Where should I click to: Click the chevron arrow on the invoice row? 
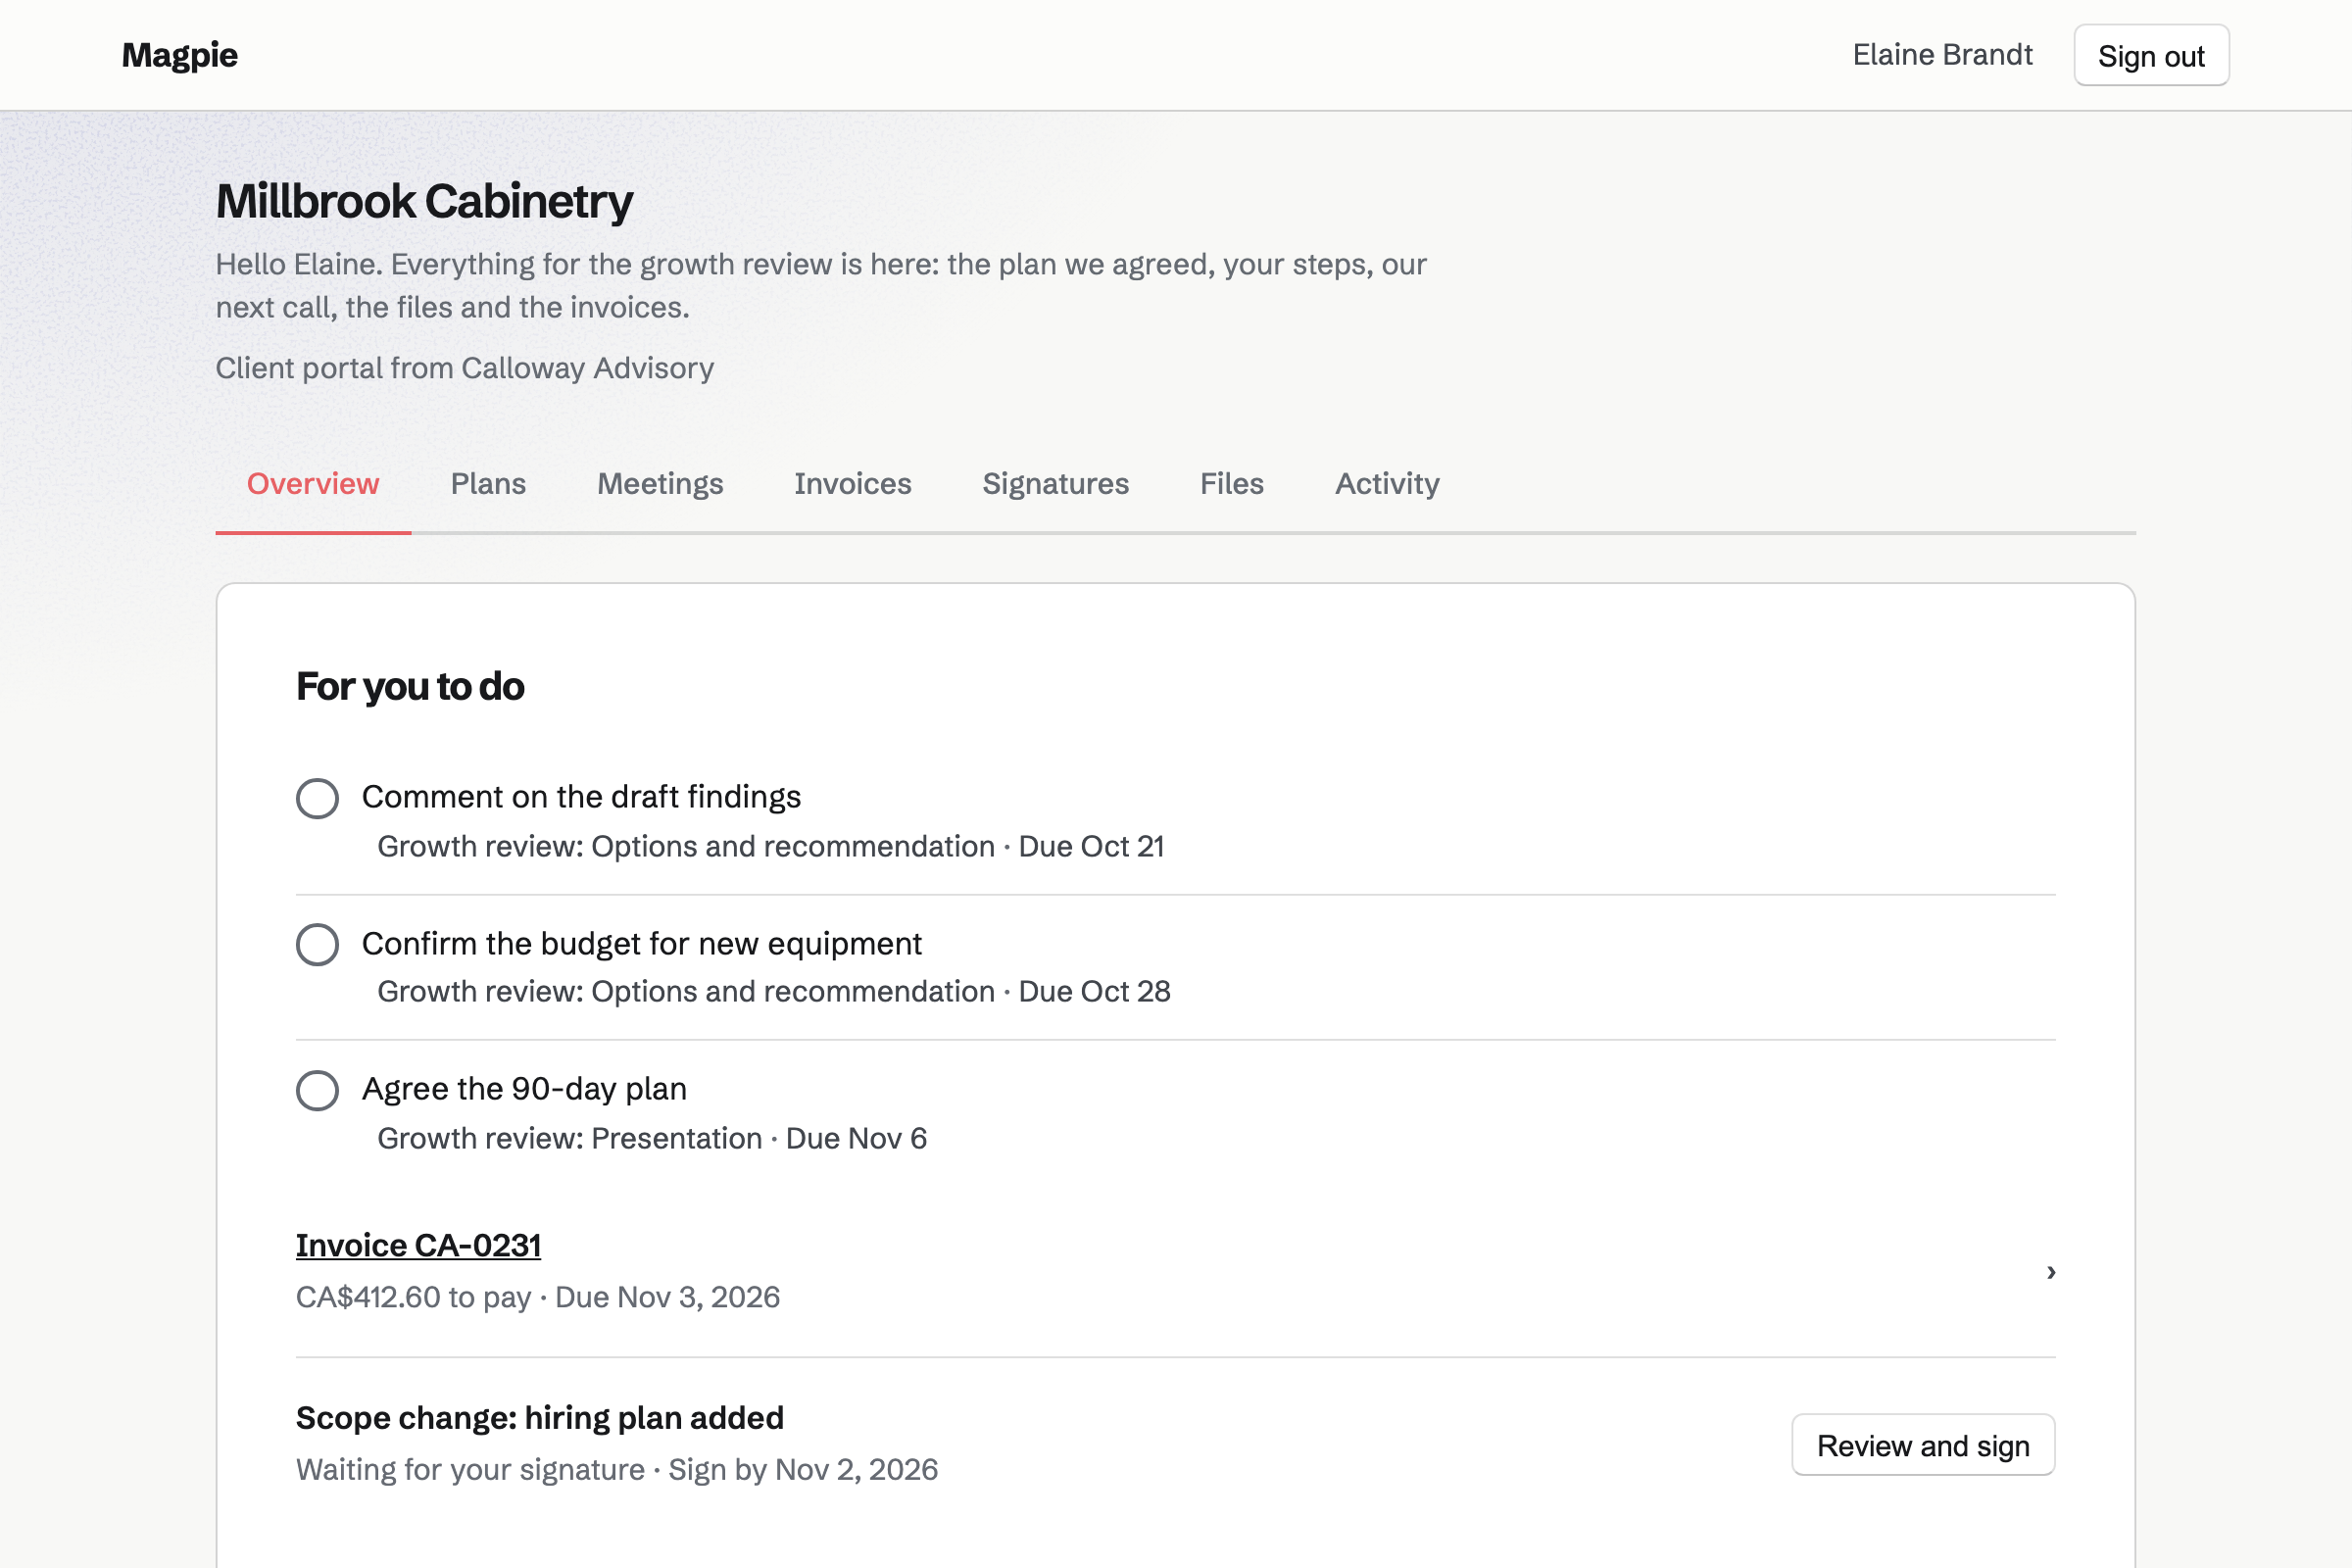pyautogui.click(x=2051, y=1272)
